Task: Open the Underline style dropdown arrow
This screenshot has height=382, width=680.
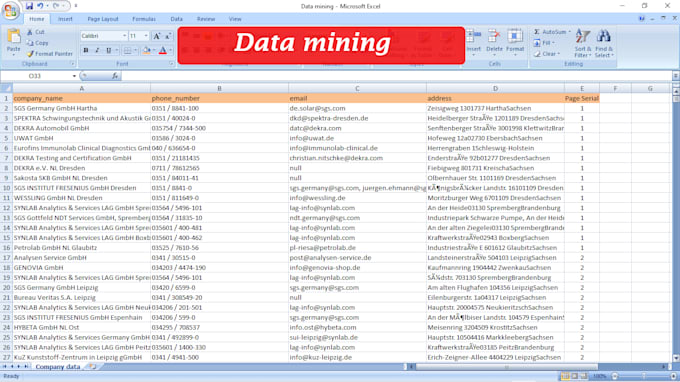Action: 116,51
